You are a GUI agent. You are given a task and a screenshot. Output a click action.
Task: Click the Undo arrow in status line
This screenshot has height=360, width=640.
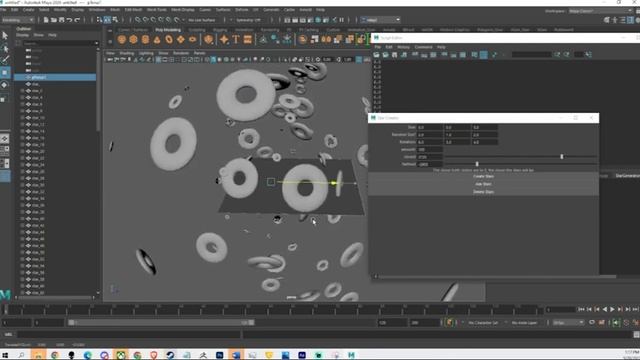pos(69,20)
